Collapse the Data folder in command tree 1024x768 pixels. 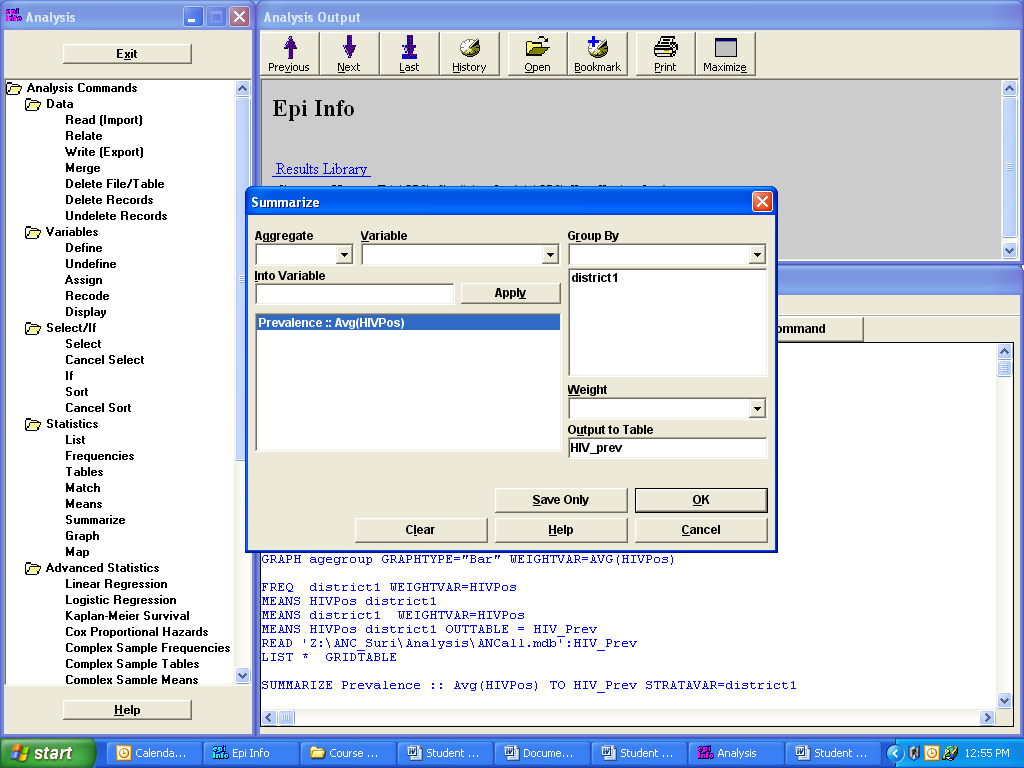(33, 104)
